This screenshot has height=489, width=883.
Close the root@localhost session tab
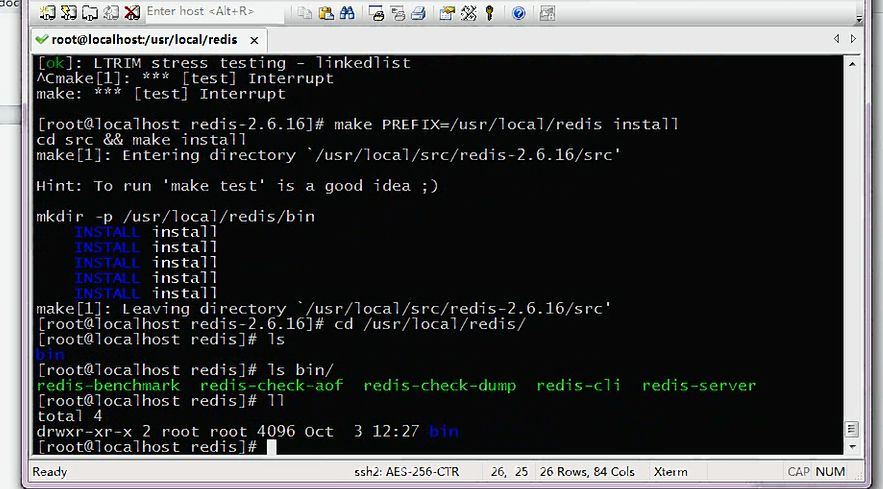pos(254,41)
